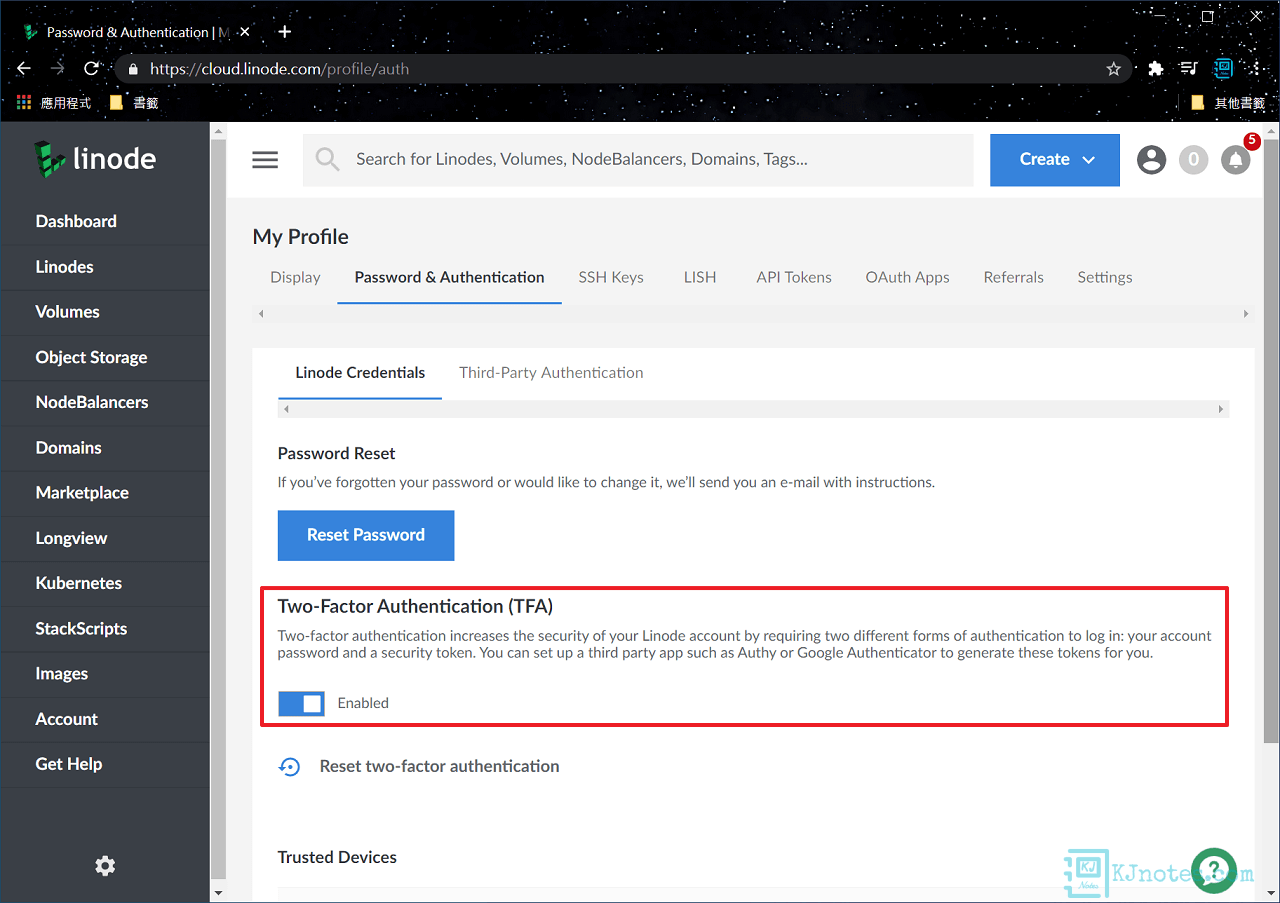The height and width of the screenshot is (903, 1280).
Task: Open the LISH tab
Action: [x=700, y=277]
